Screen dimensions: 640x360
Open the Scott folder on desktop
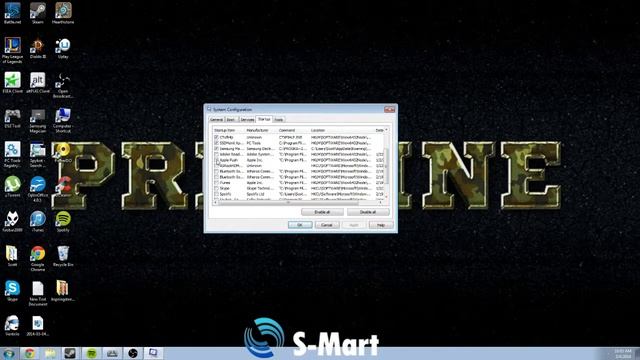(12, 256)
